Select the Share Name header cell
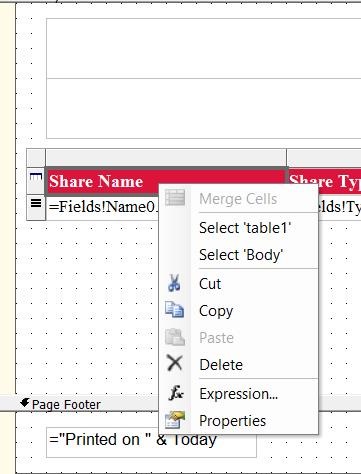This screenshot has height=474, width=361. [x=166, y=181]
